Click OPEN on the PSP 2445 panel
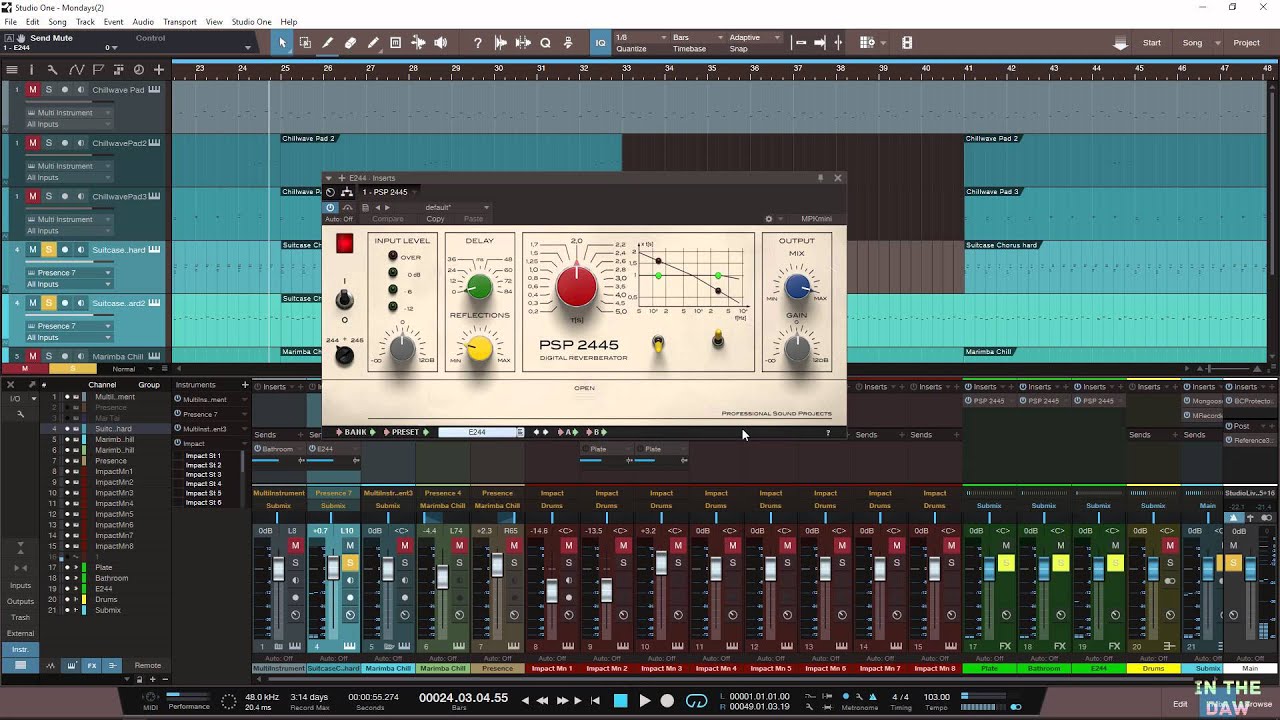The image size is (1280, 720). pos(585,388)
